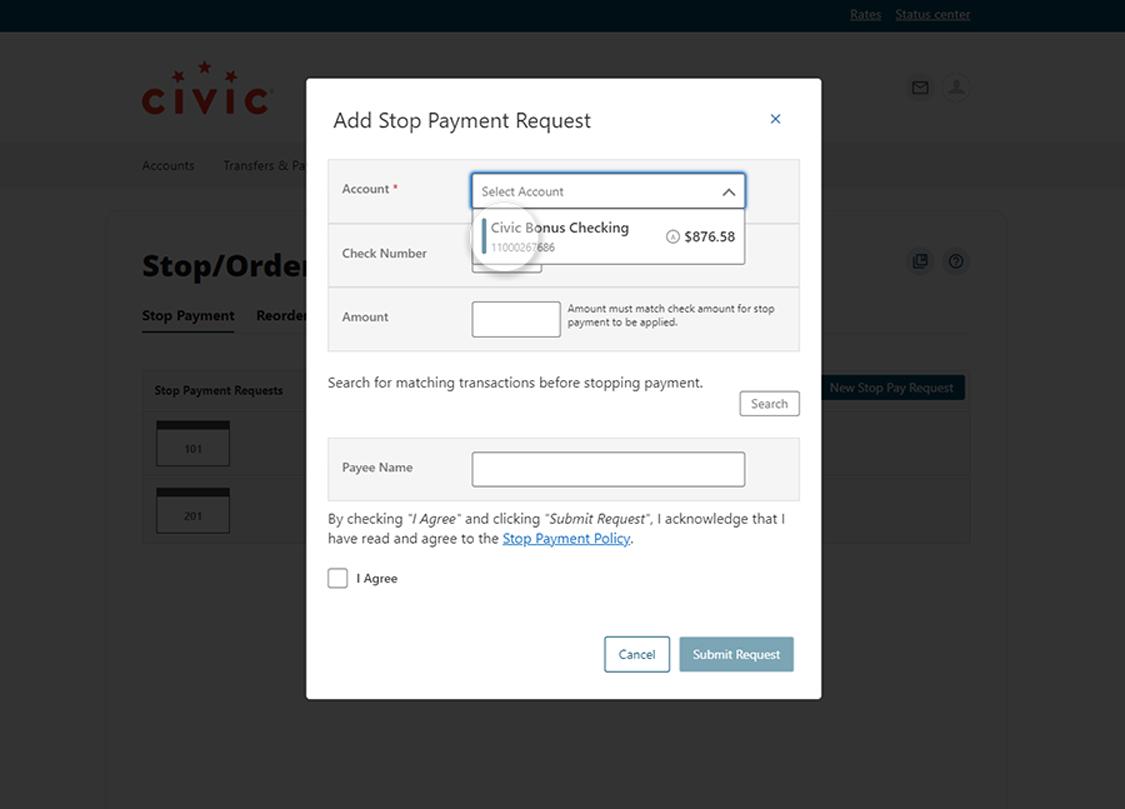1125x809 pixels.
Task: Choose Civic Bonus Checking account option
Action: pyautogui.click(x=608, y=236)
